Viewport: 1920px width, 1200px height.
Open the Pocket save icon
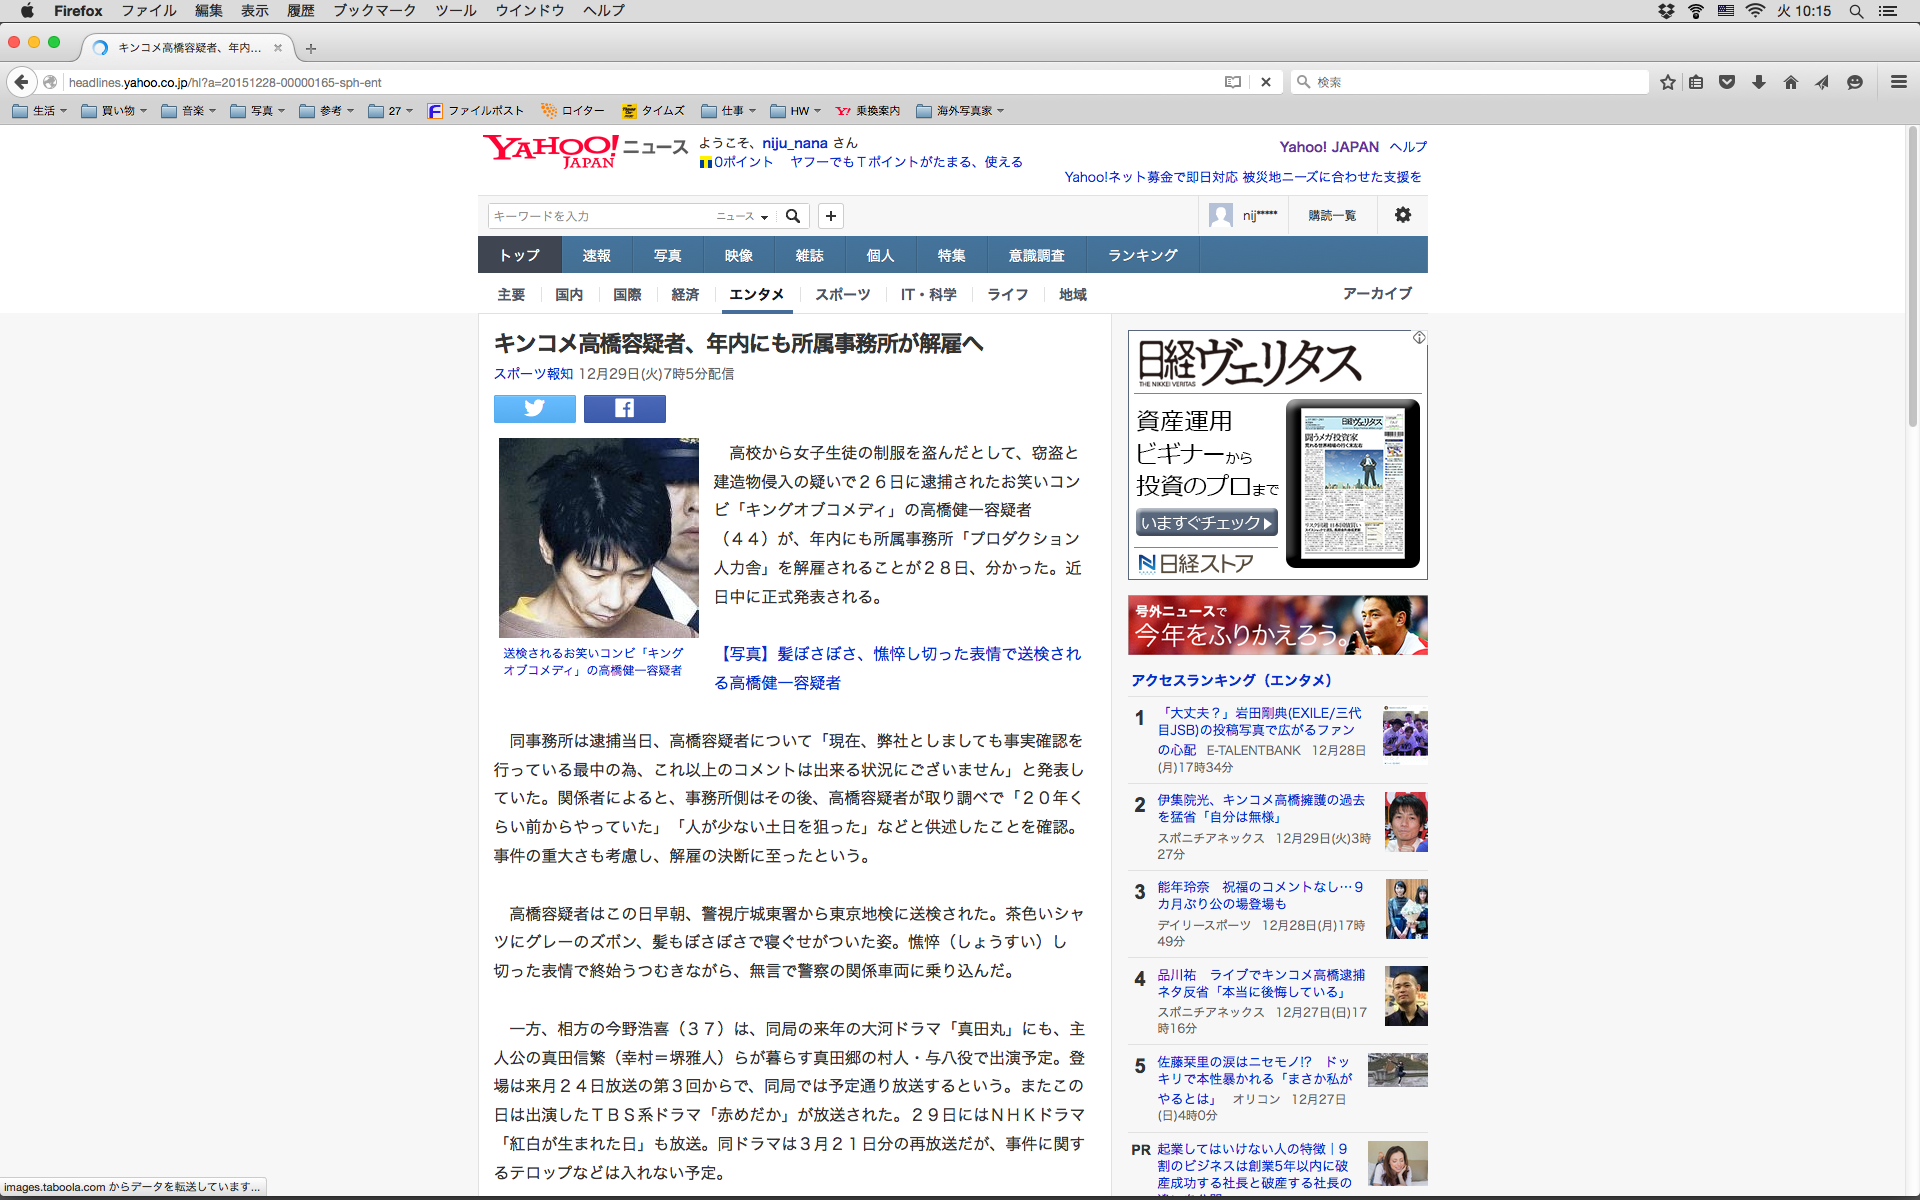point(1727,82)
